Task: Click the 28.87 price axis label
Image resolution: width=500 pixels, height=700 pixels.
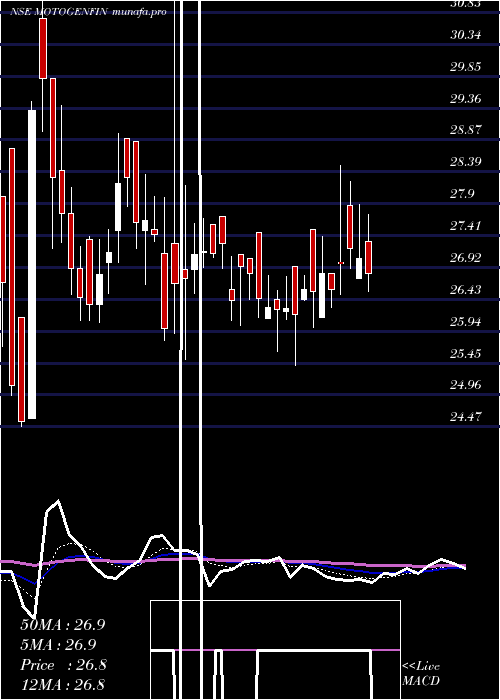Action: [x=466, y=130]
